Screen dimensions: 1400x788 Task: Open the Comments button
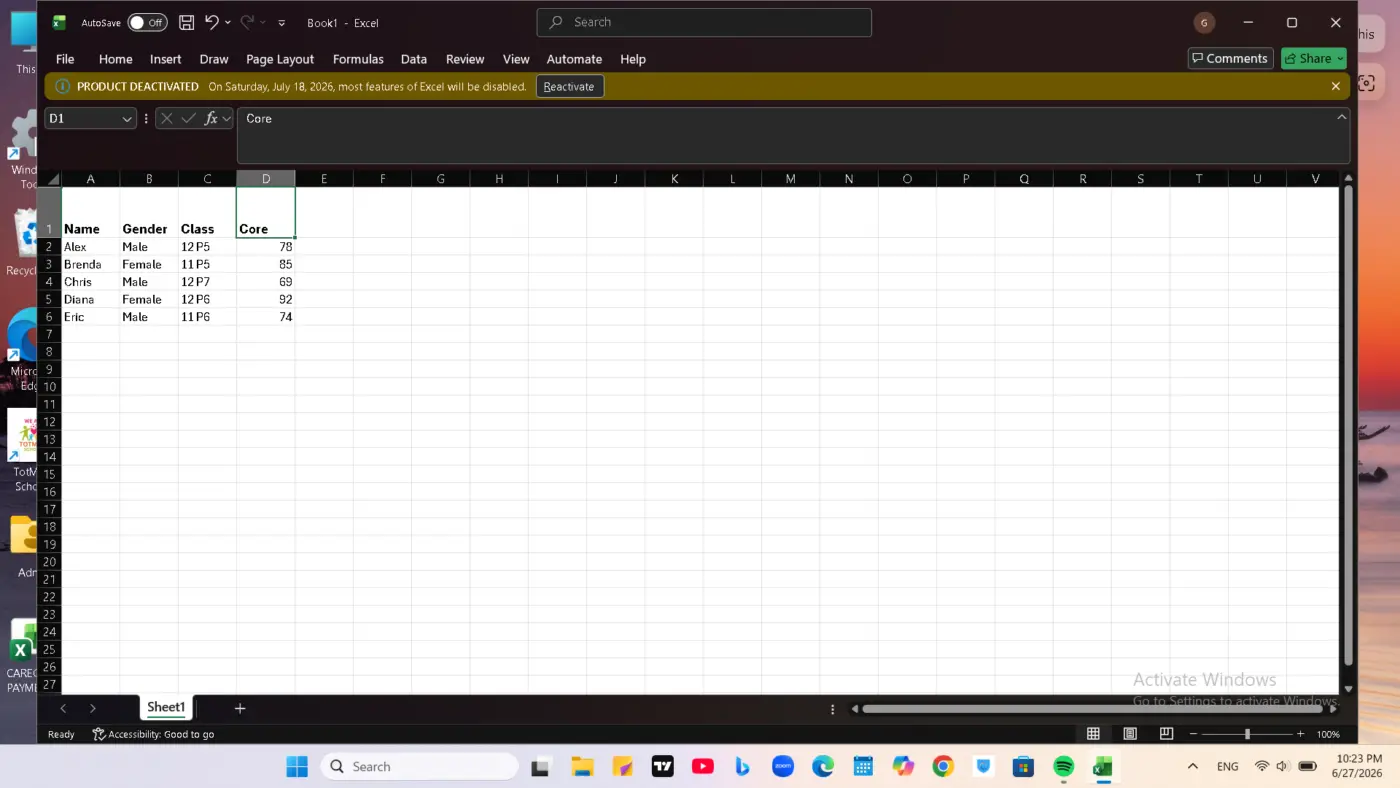pos(1230,58)
